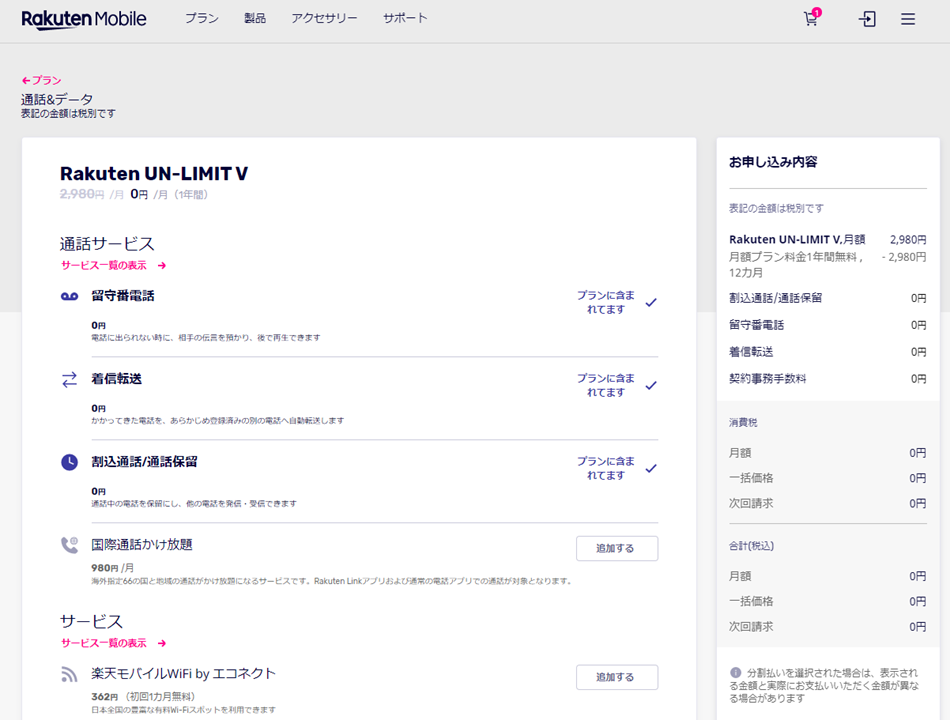Click the お申し込み内容 summary heading
This screenshot has width=950, height=720.
(x=773, y=162)
